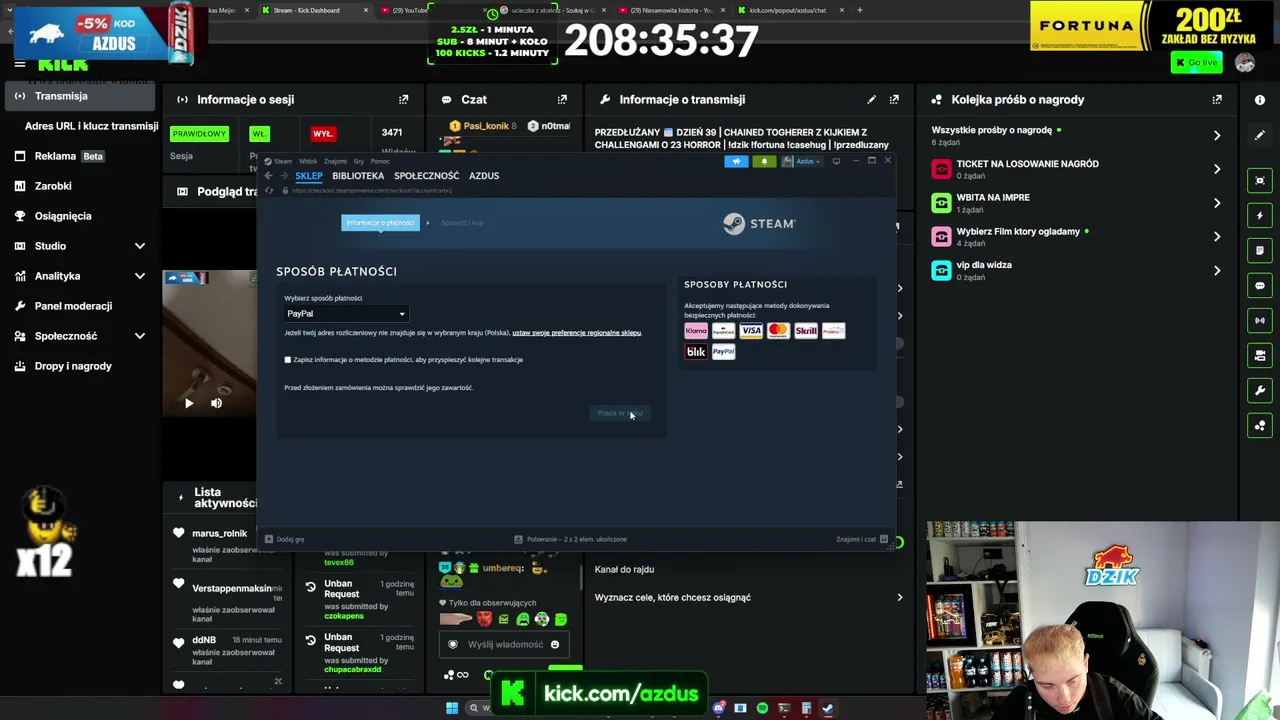The image size is (1280, 720).
Task: Pop out the Czat panel
Action: [x=562, y=100]
